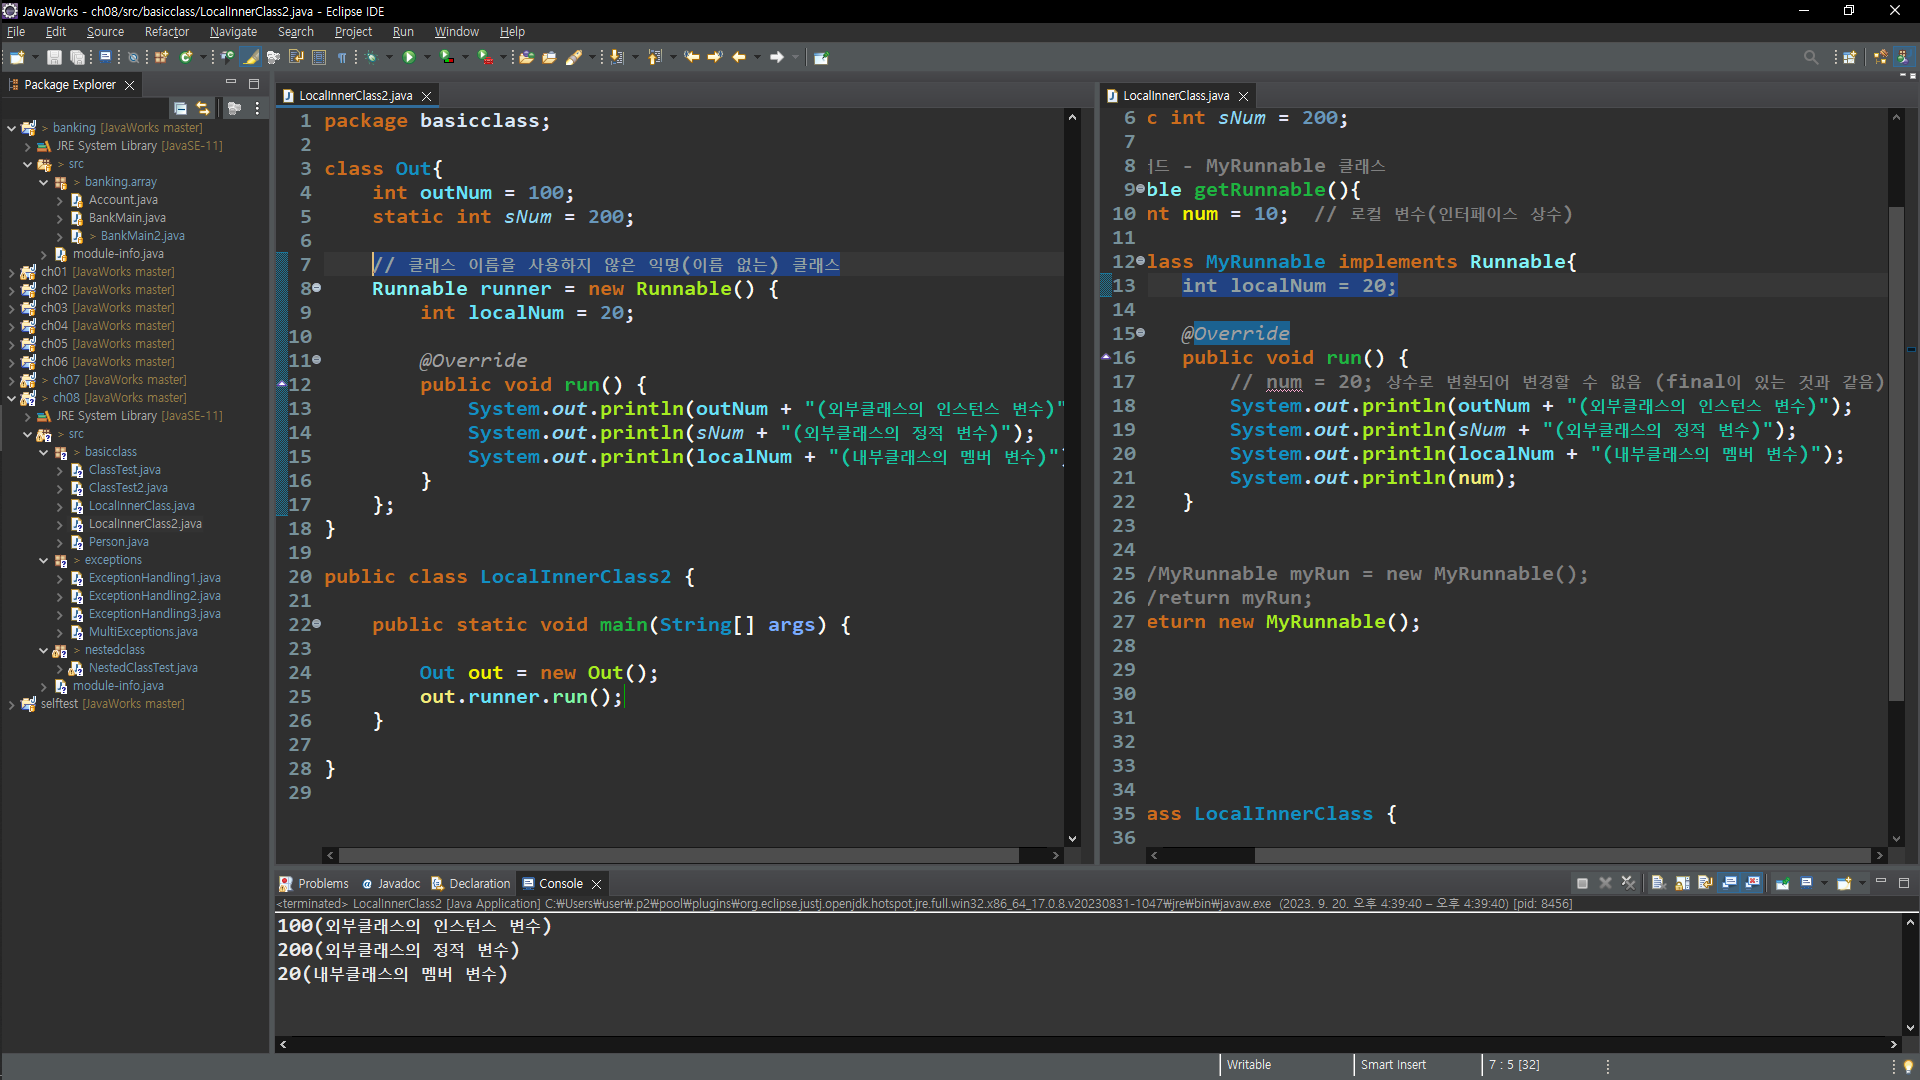Toggle Link with Editor in Package Explorer
Image resolution: width=1920 pixels, height=1080 pixels.
point(203,108)
